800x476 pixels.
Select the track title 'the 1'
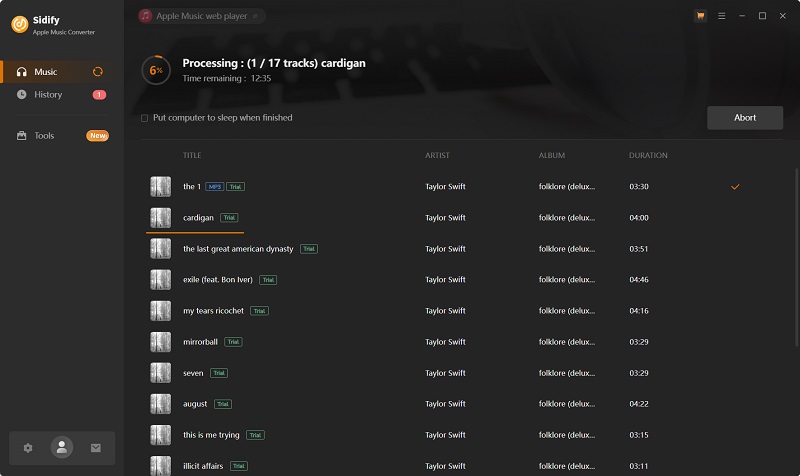[192, 187]
